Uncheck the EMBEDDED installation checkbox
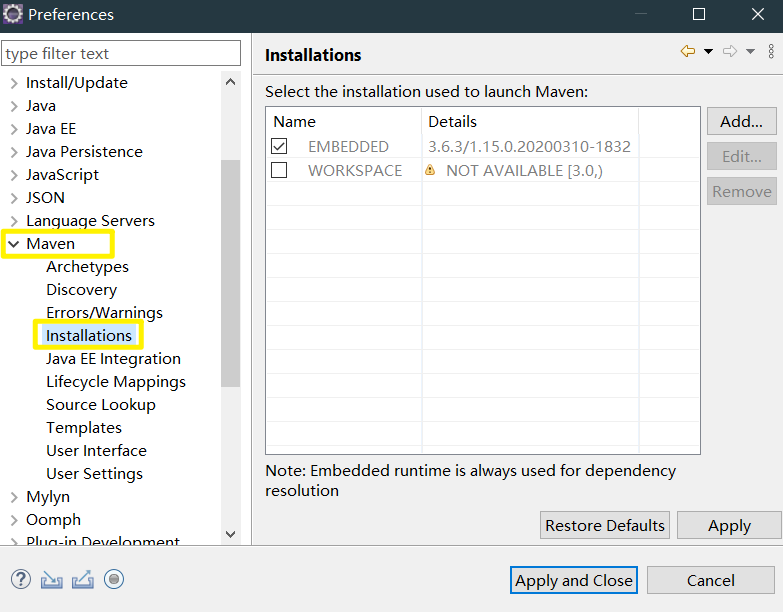Screen dimensions: 783x612 [279, 147]
